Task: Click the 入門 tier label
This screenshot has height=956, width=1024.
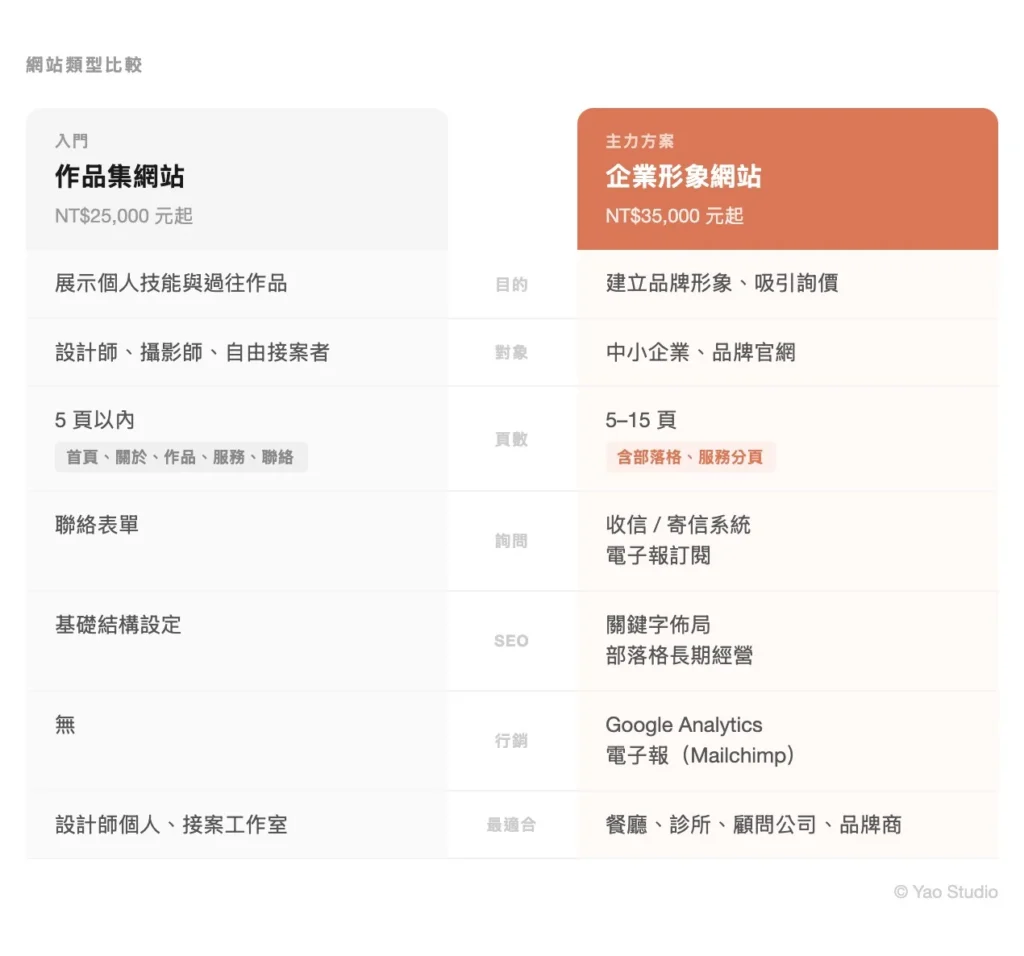Action: (x=71, y=141)
